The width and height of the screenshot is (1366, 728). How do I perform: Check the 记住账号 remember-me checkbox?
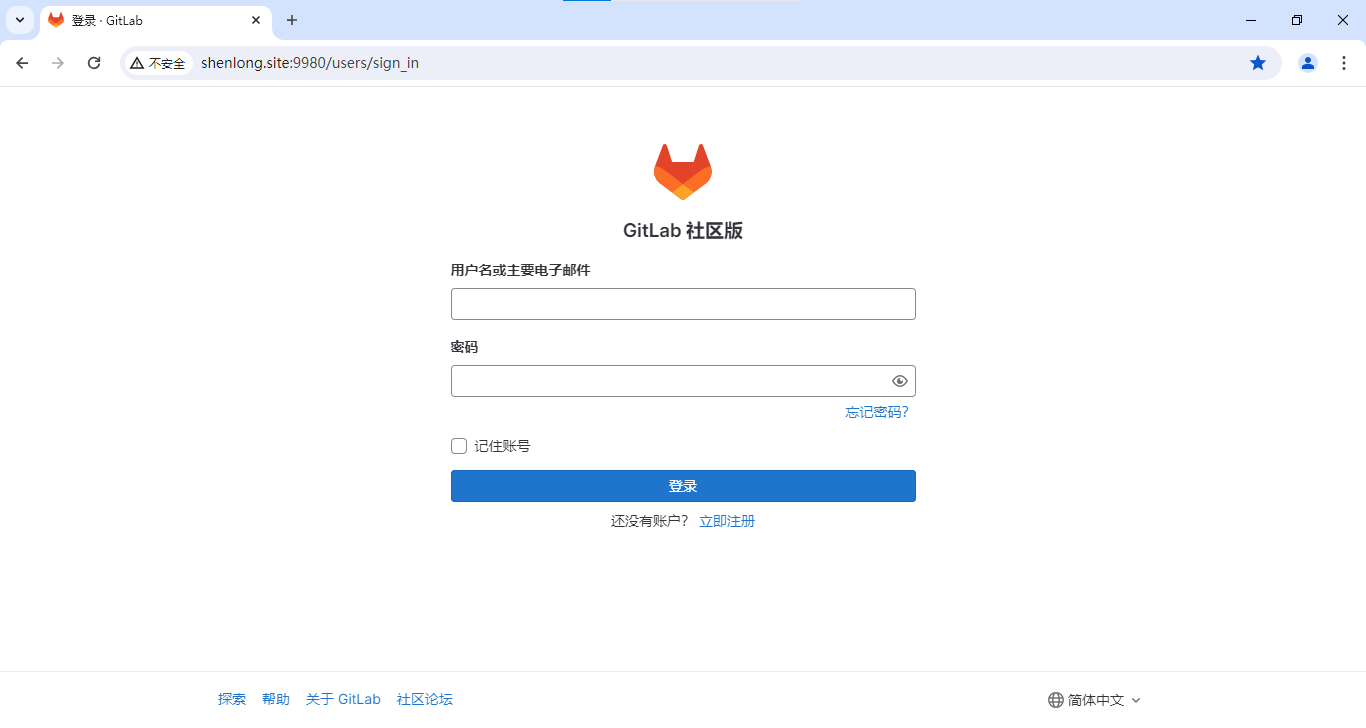[x=458, y=446]
